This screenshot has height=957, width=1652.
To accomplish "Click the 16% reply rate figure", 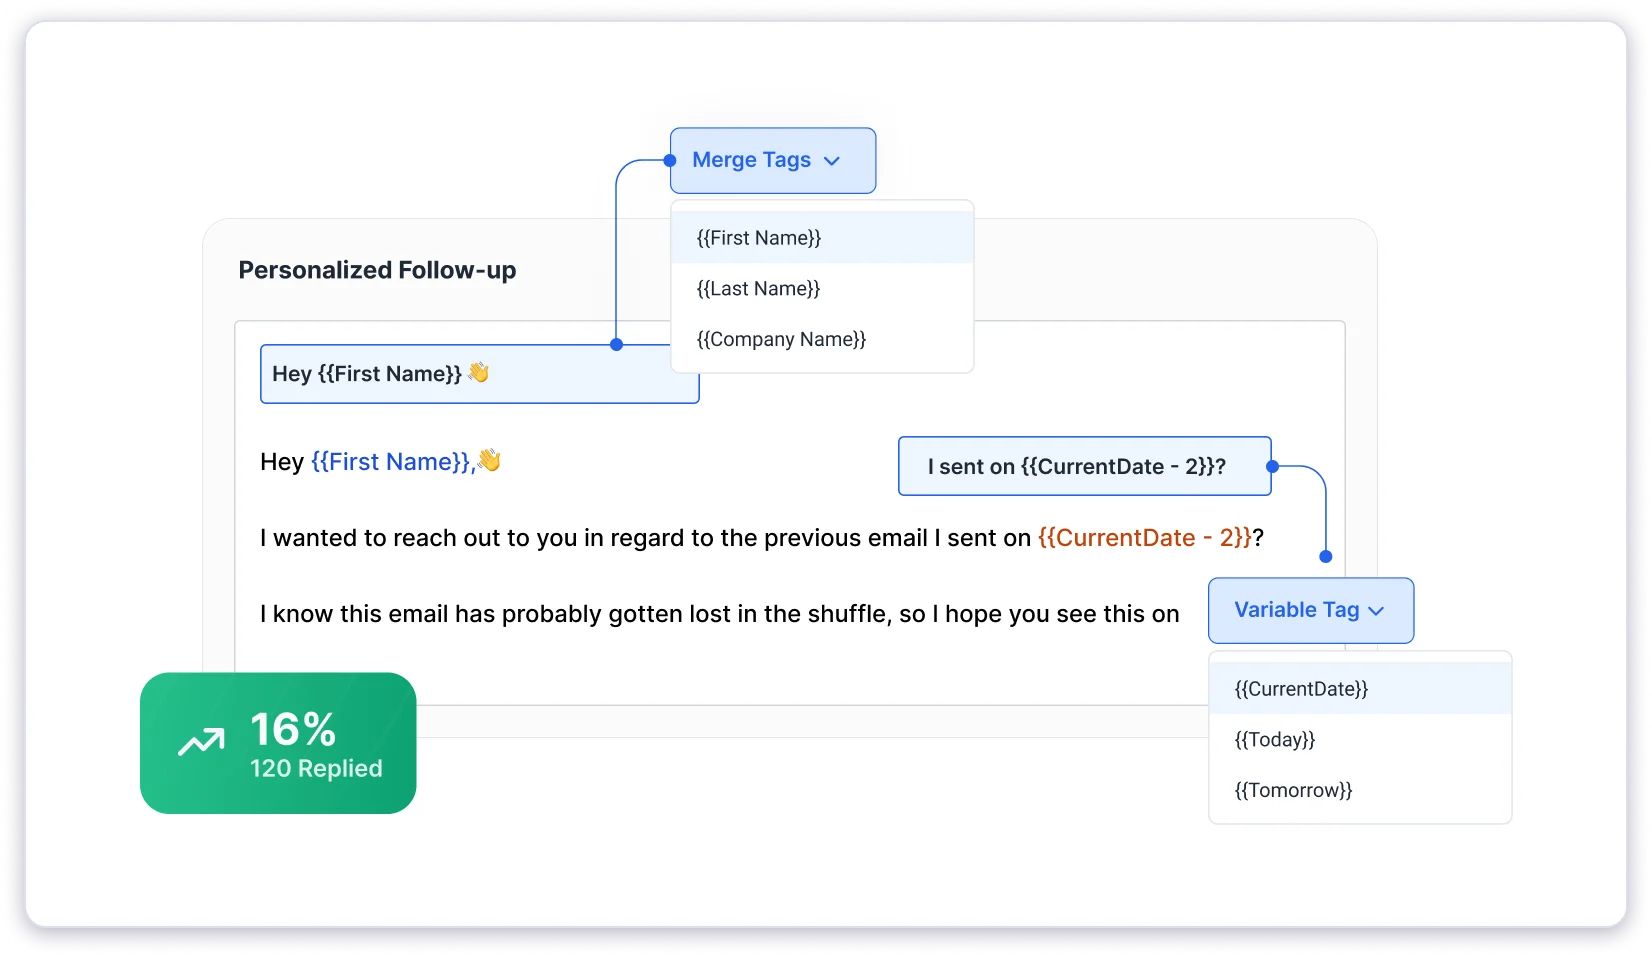I will point(293,729).
